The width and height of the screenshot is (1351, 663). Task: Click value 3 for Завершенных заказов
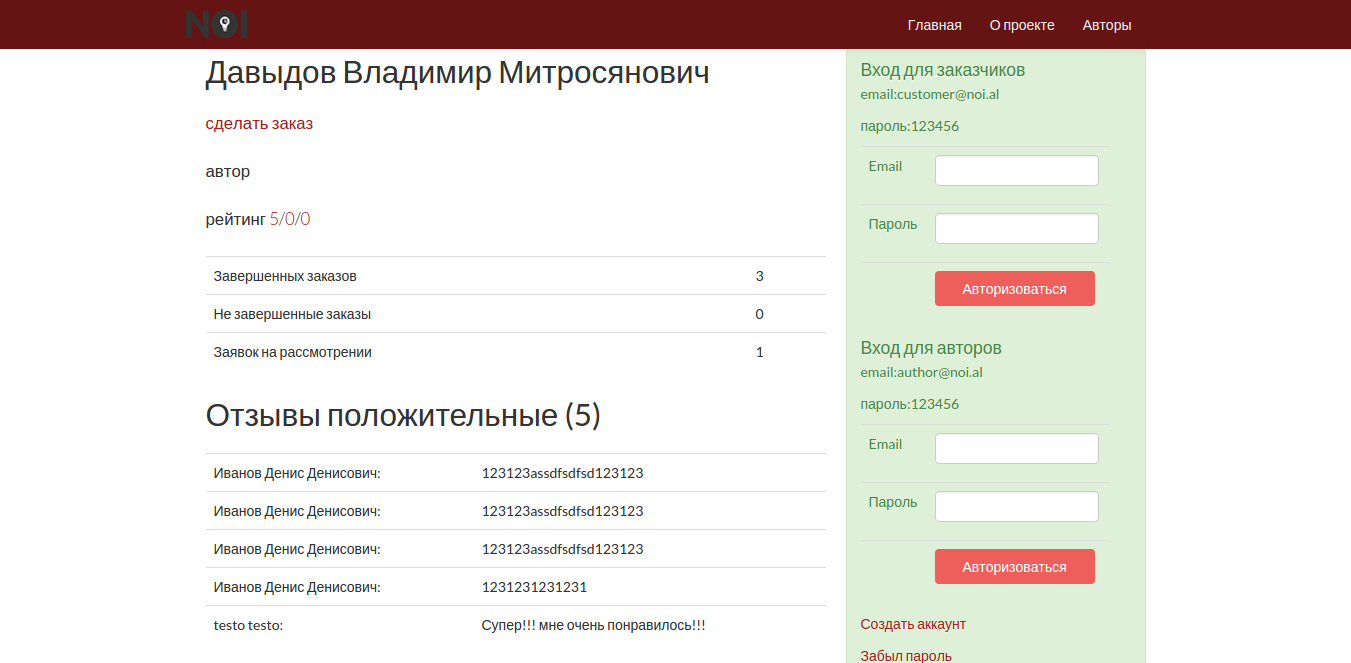coord(760,276)
